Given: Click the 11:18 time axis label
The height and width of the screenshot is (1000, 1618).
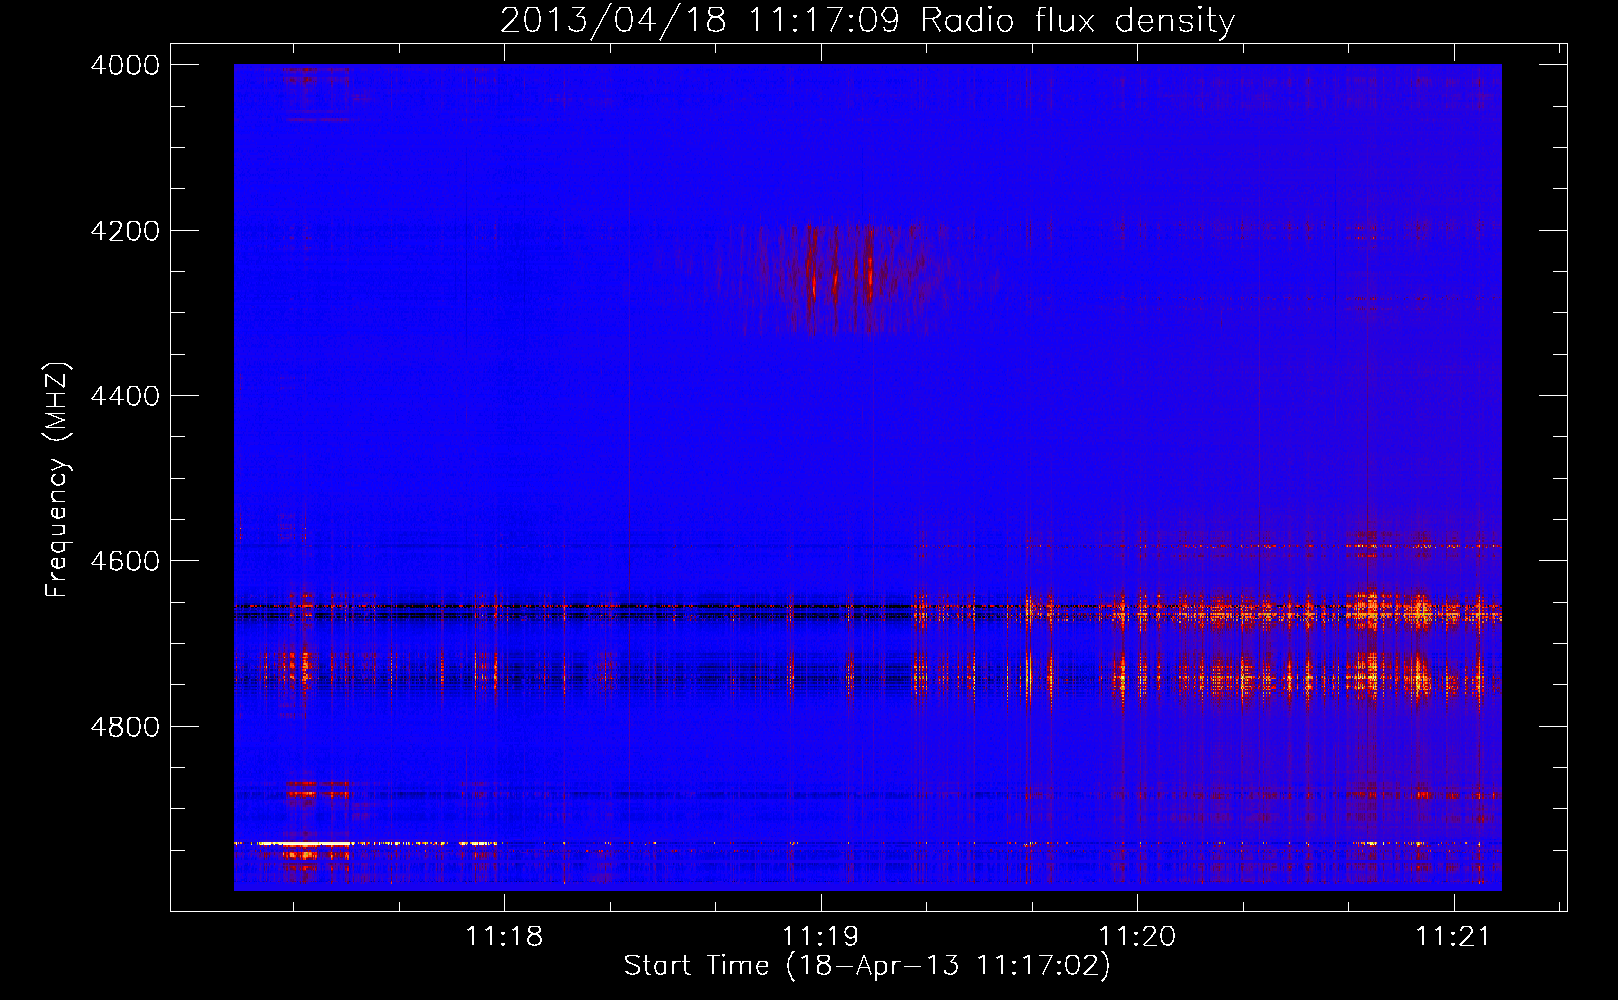Looking at the screenshot, I should pyautogui.click(x=504, y=936).
